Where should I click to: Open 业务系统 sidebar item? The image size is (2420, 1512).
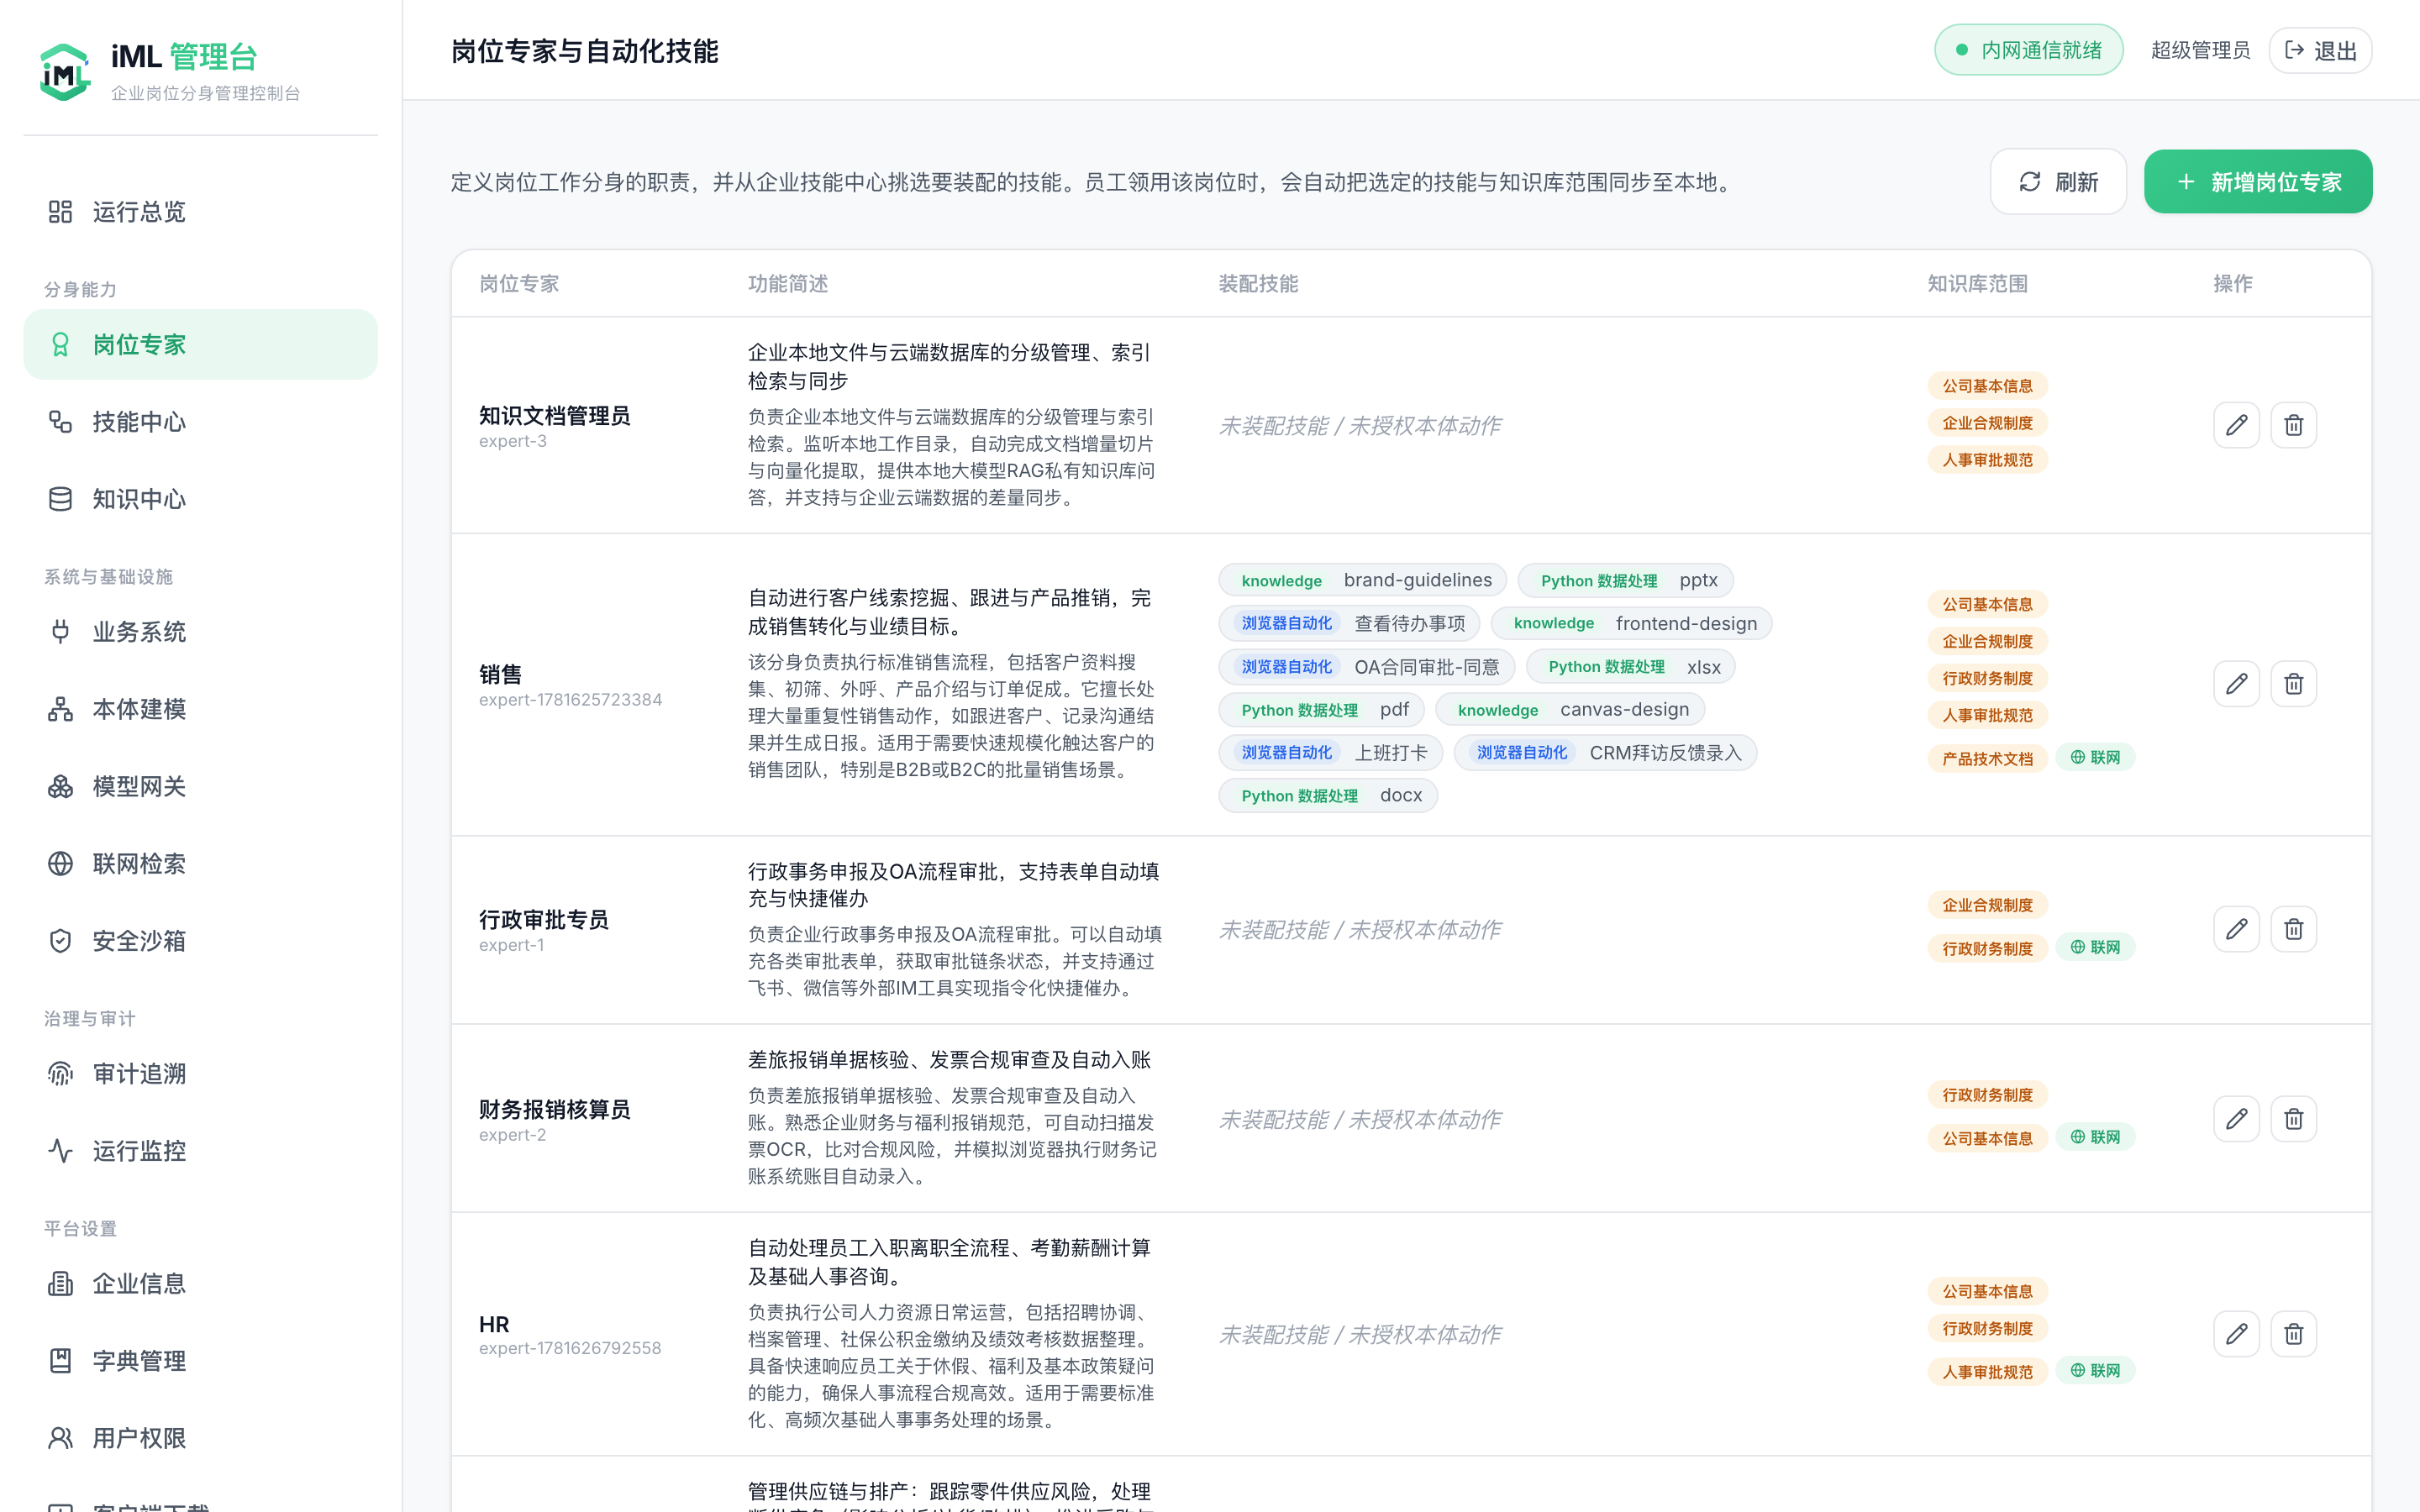point(200,632)
